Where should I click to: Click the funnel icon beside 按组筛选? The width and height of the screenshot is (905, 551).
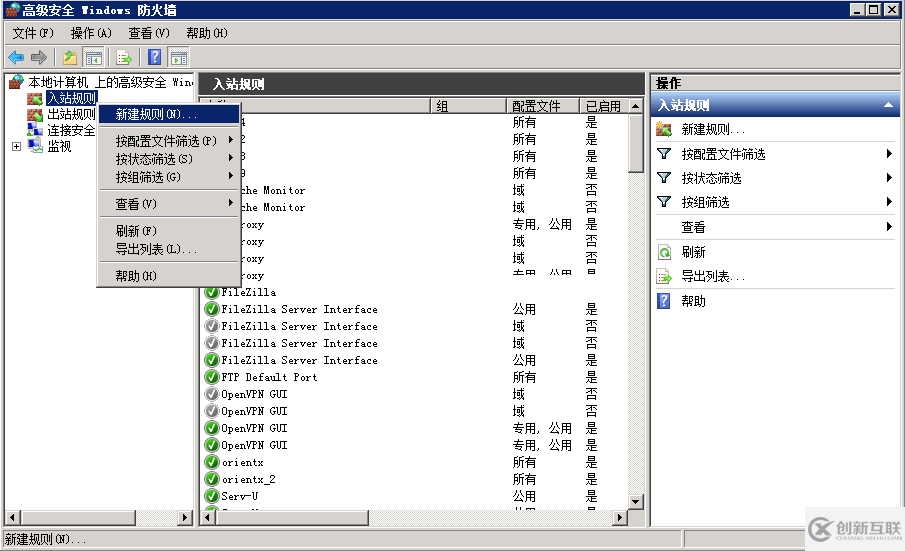click(664, 201)
